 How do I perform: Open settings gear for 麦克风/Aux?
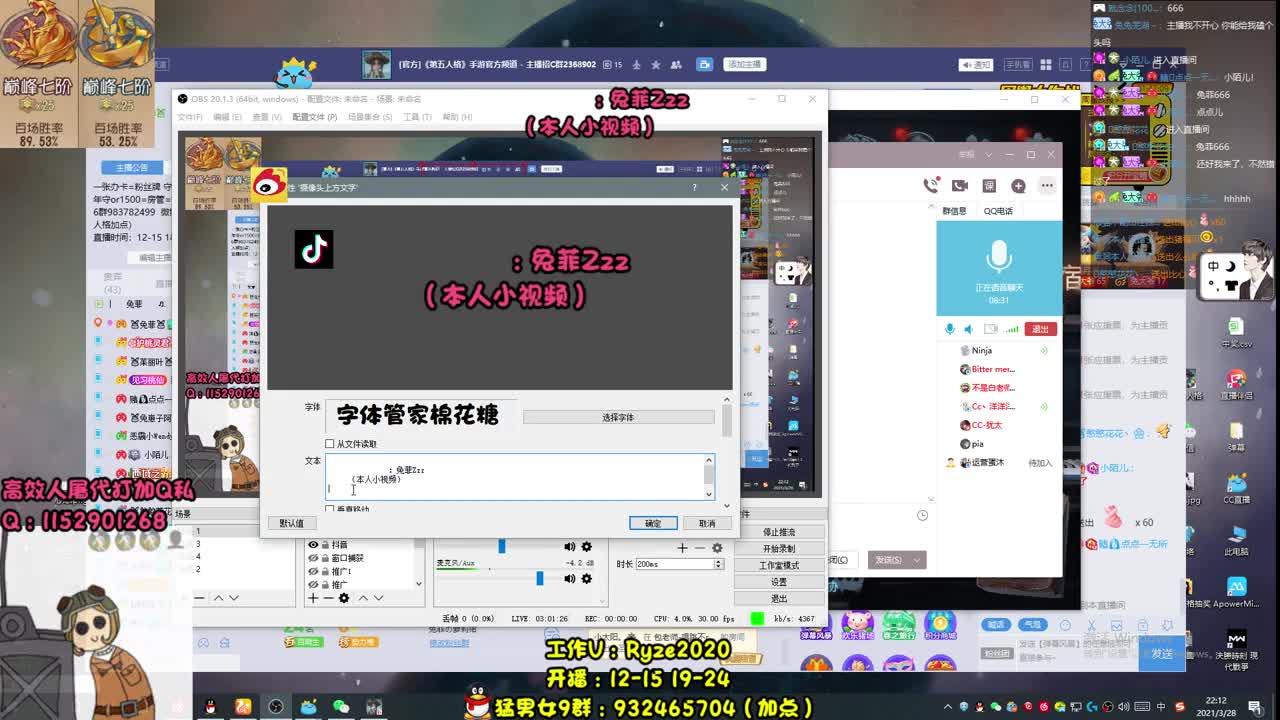pos(587,578)
